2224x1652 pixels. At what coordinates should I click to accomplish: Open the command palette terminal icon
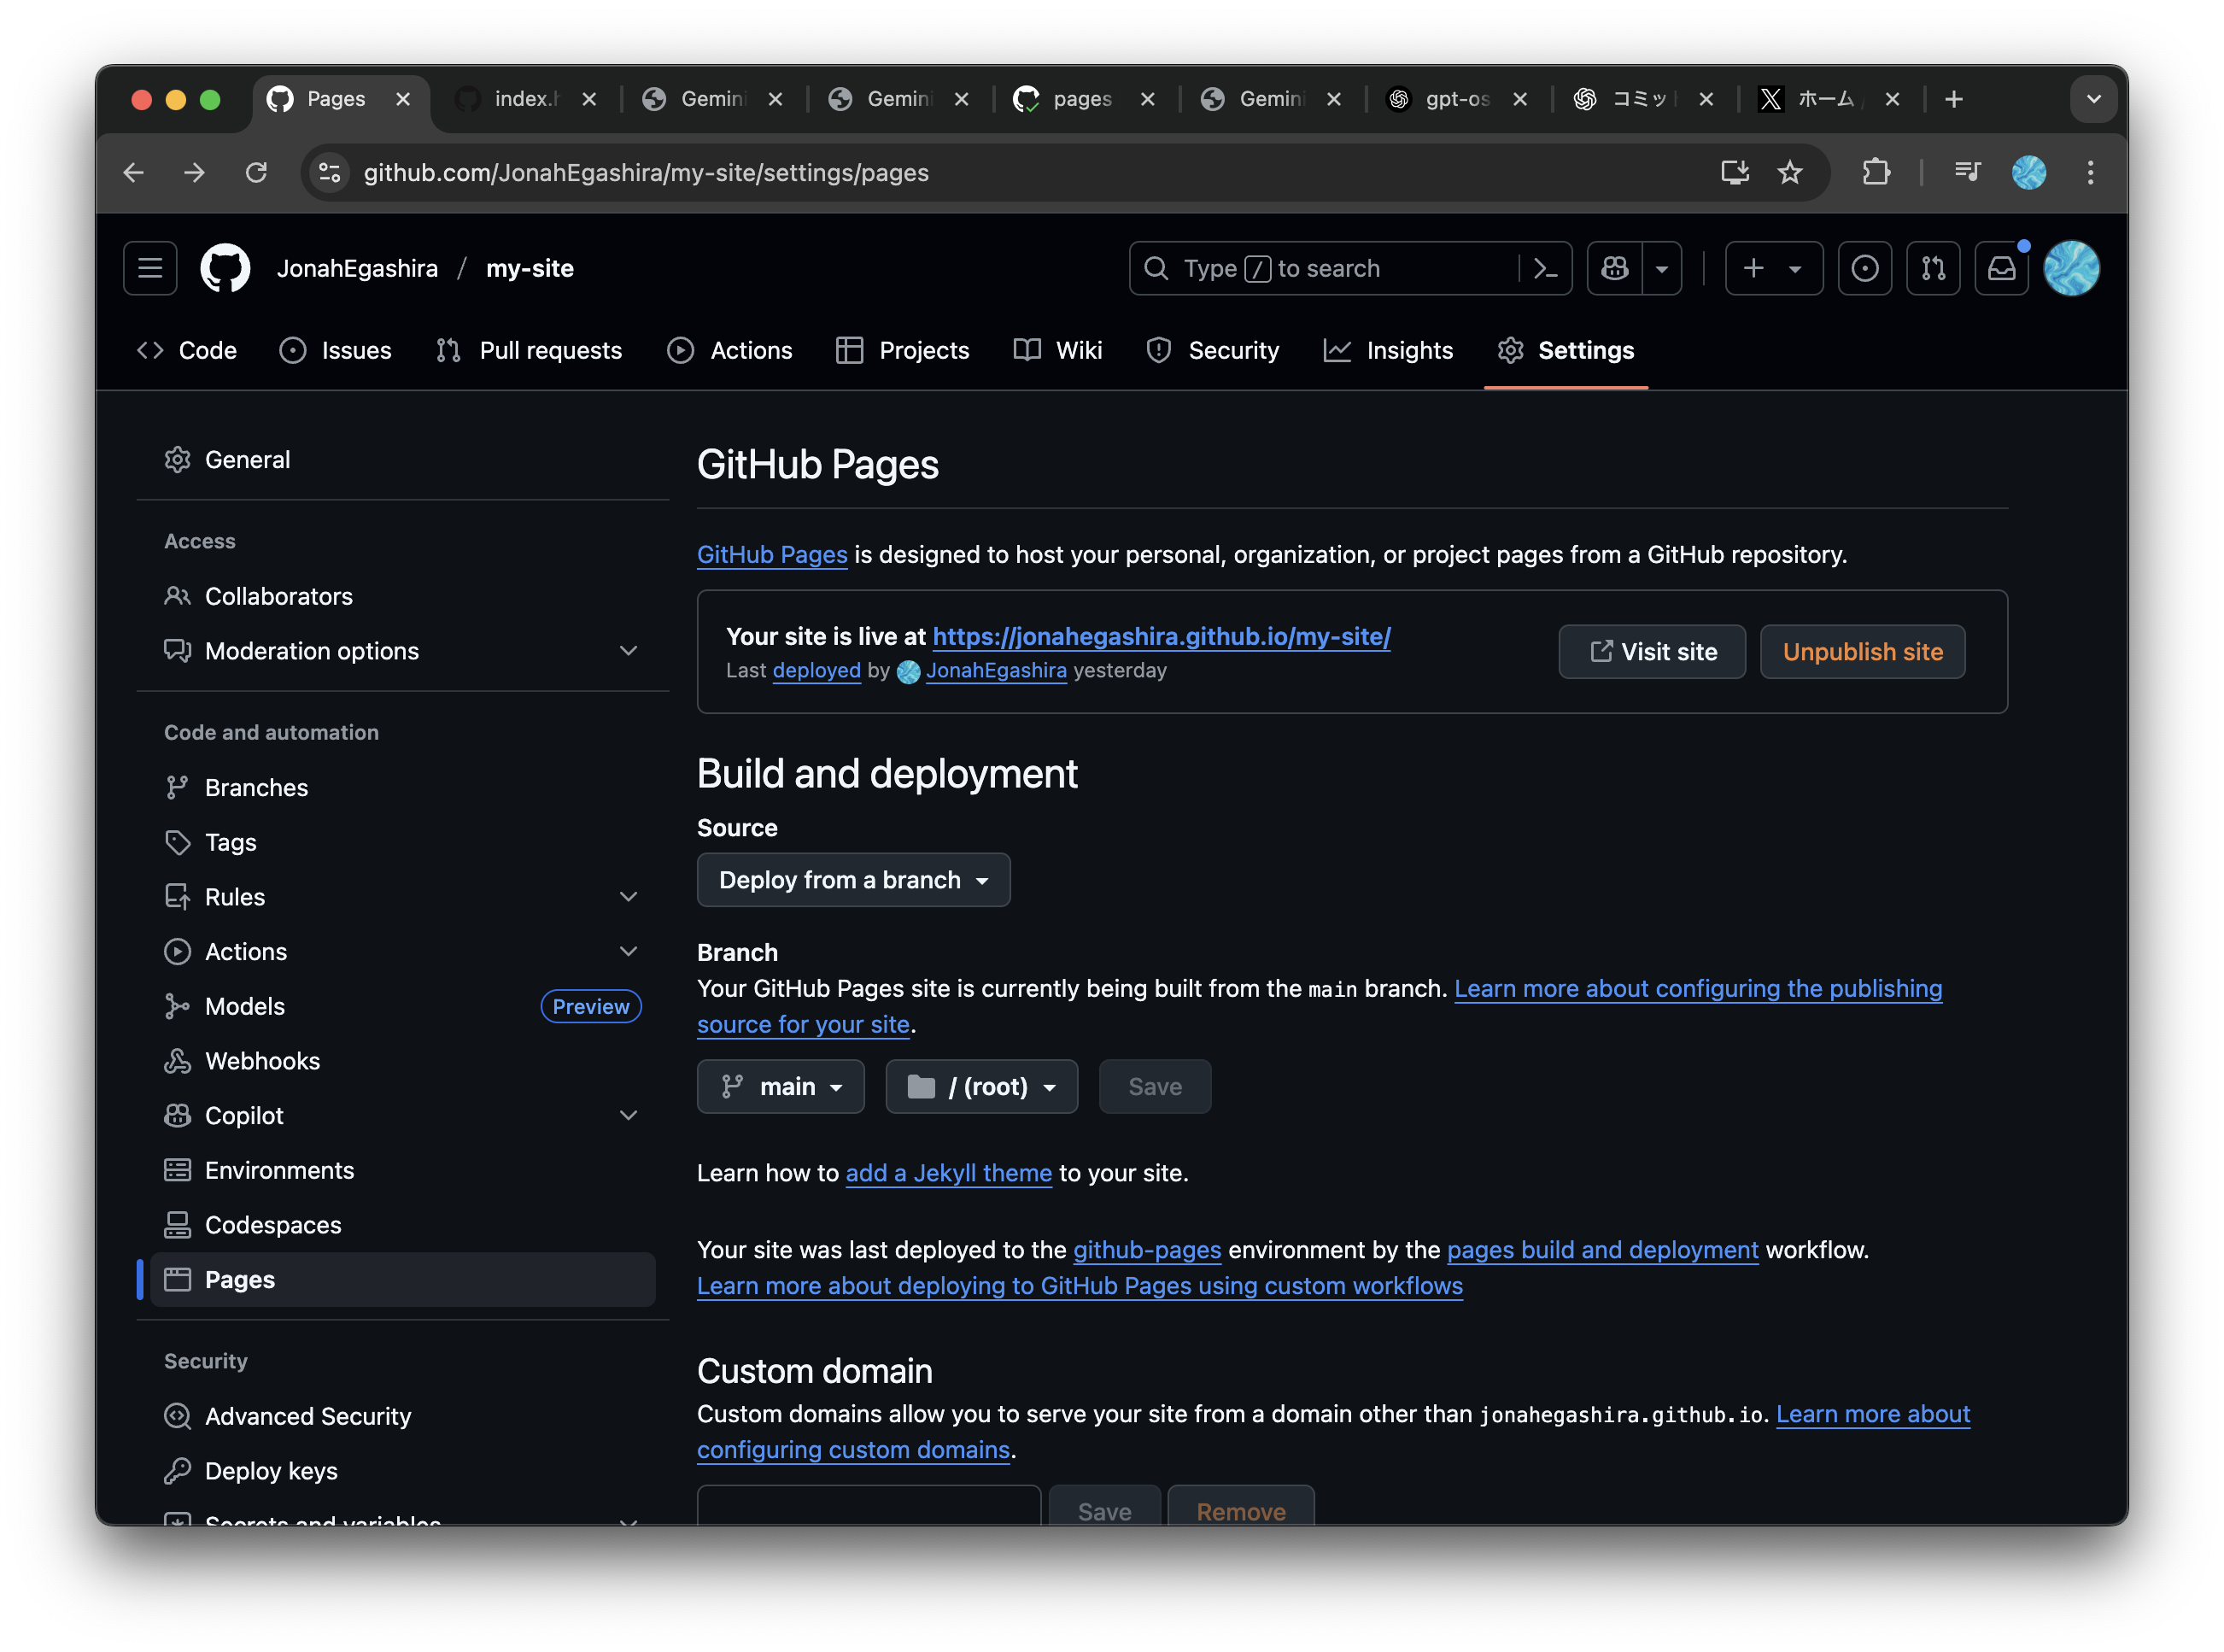pyautogui.click(x=1545, y=268)
